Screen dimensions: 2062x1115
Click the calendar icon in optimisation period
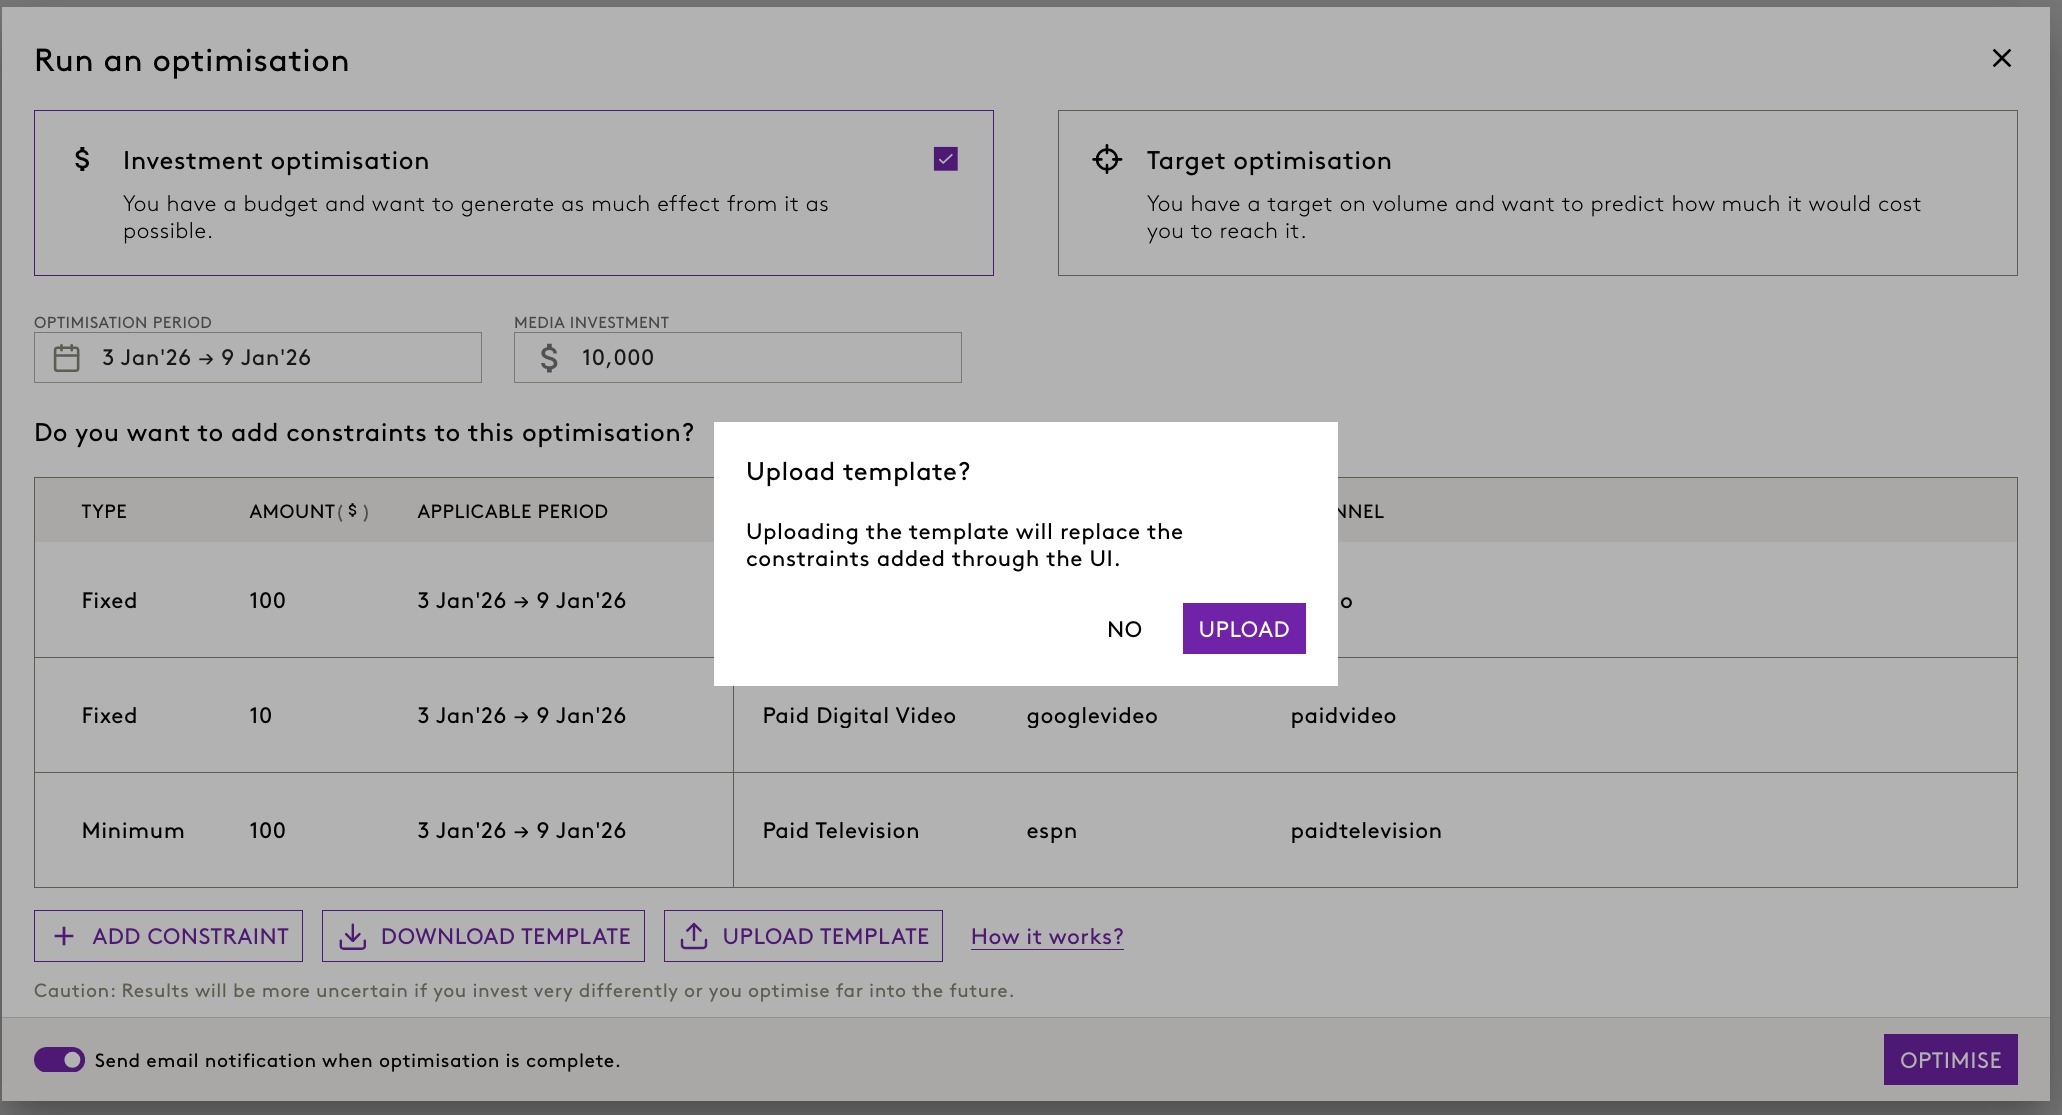point(66,358)
